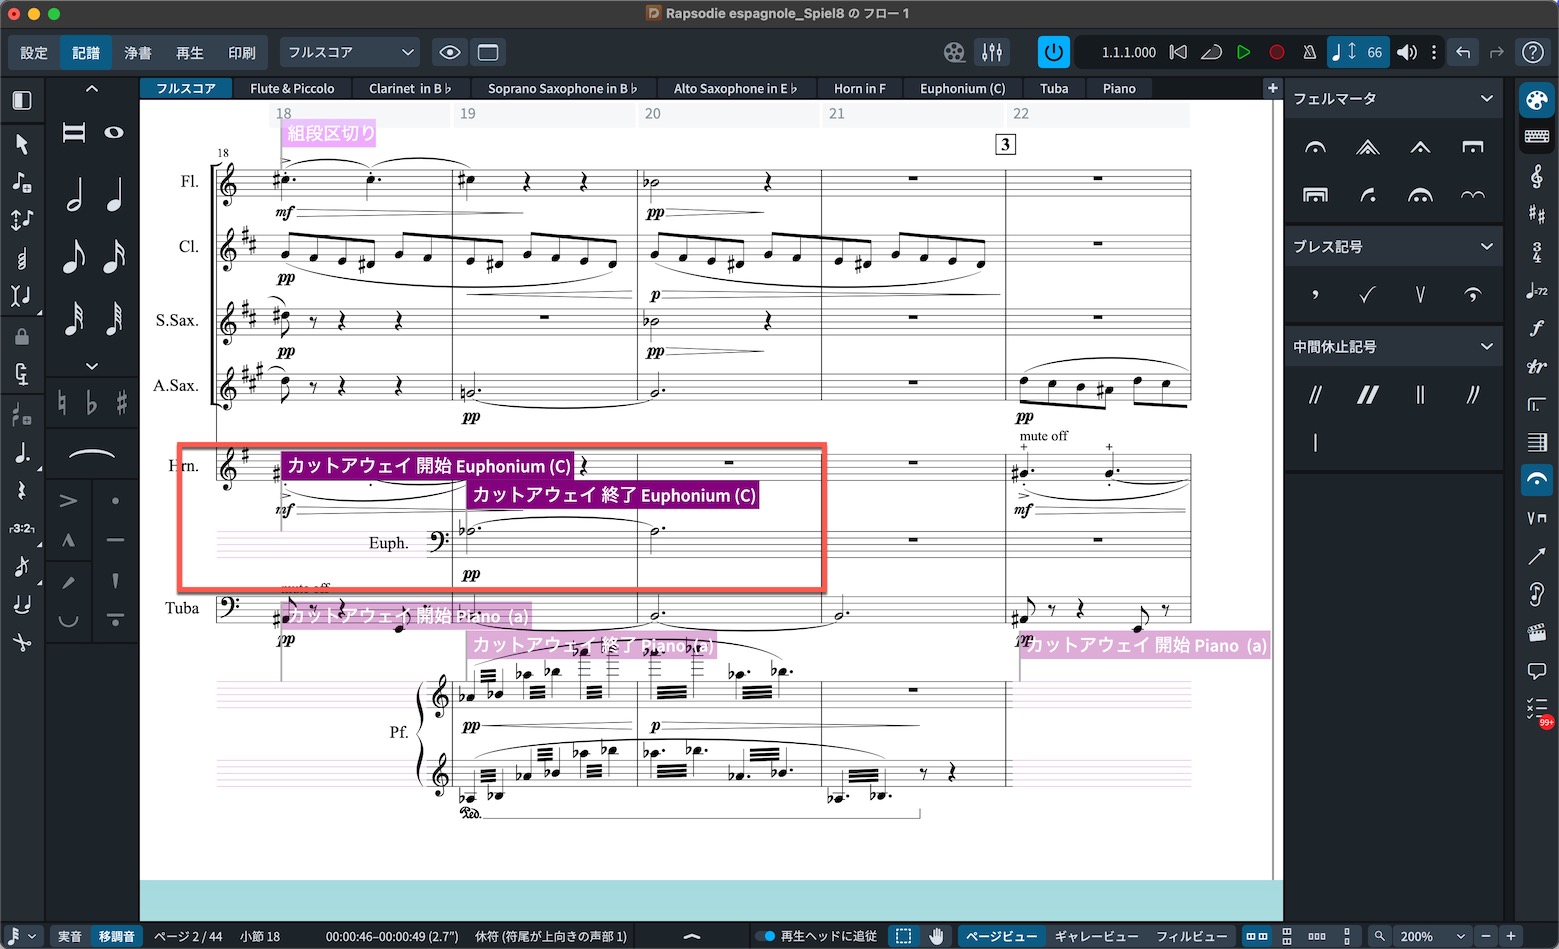
Task: Switch to フィルビュー
Action: pos(1192,936)
